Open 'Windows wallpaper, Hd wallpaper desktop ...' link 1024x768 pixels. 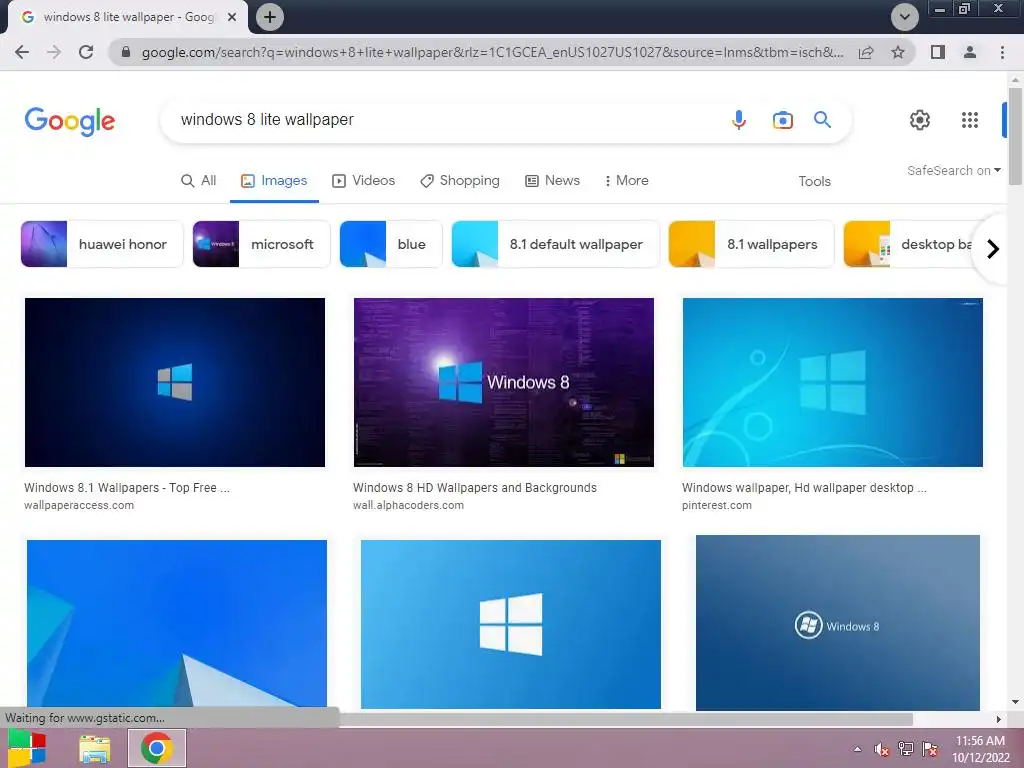click(804, 488)
